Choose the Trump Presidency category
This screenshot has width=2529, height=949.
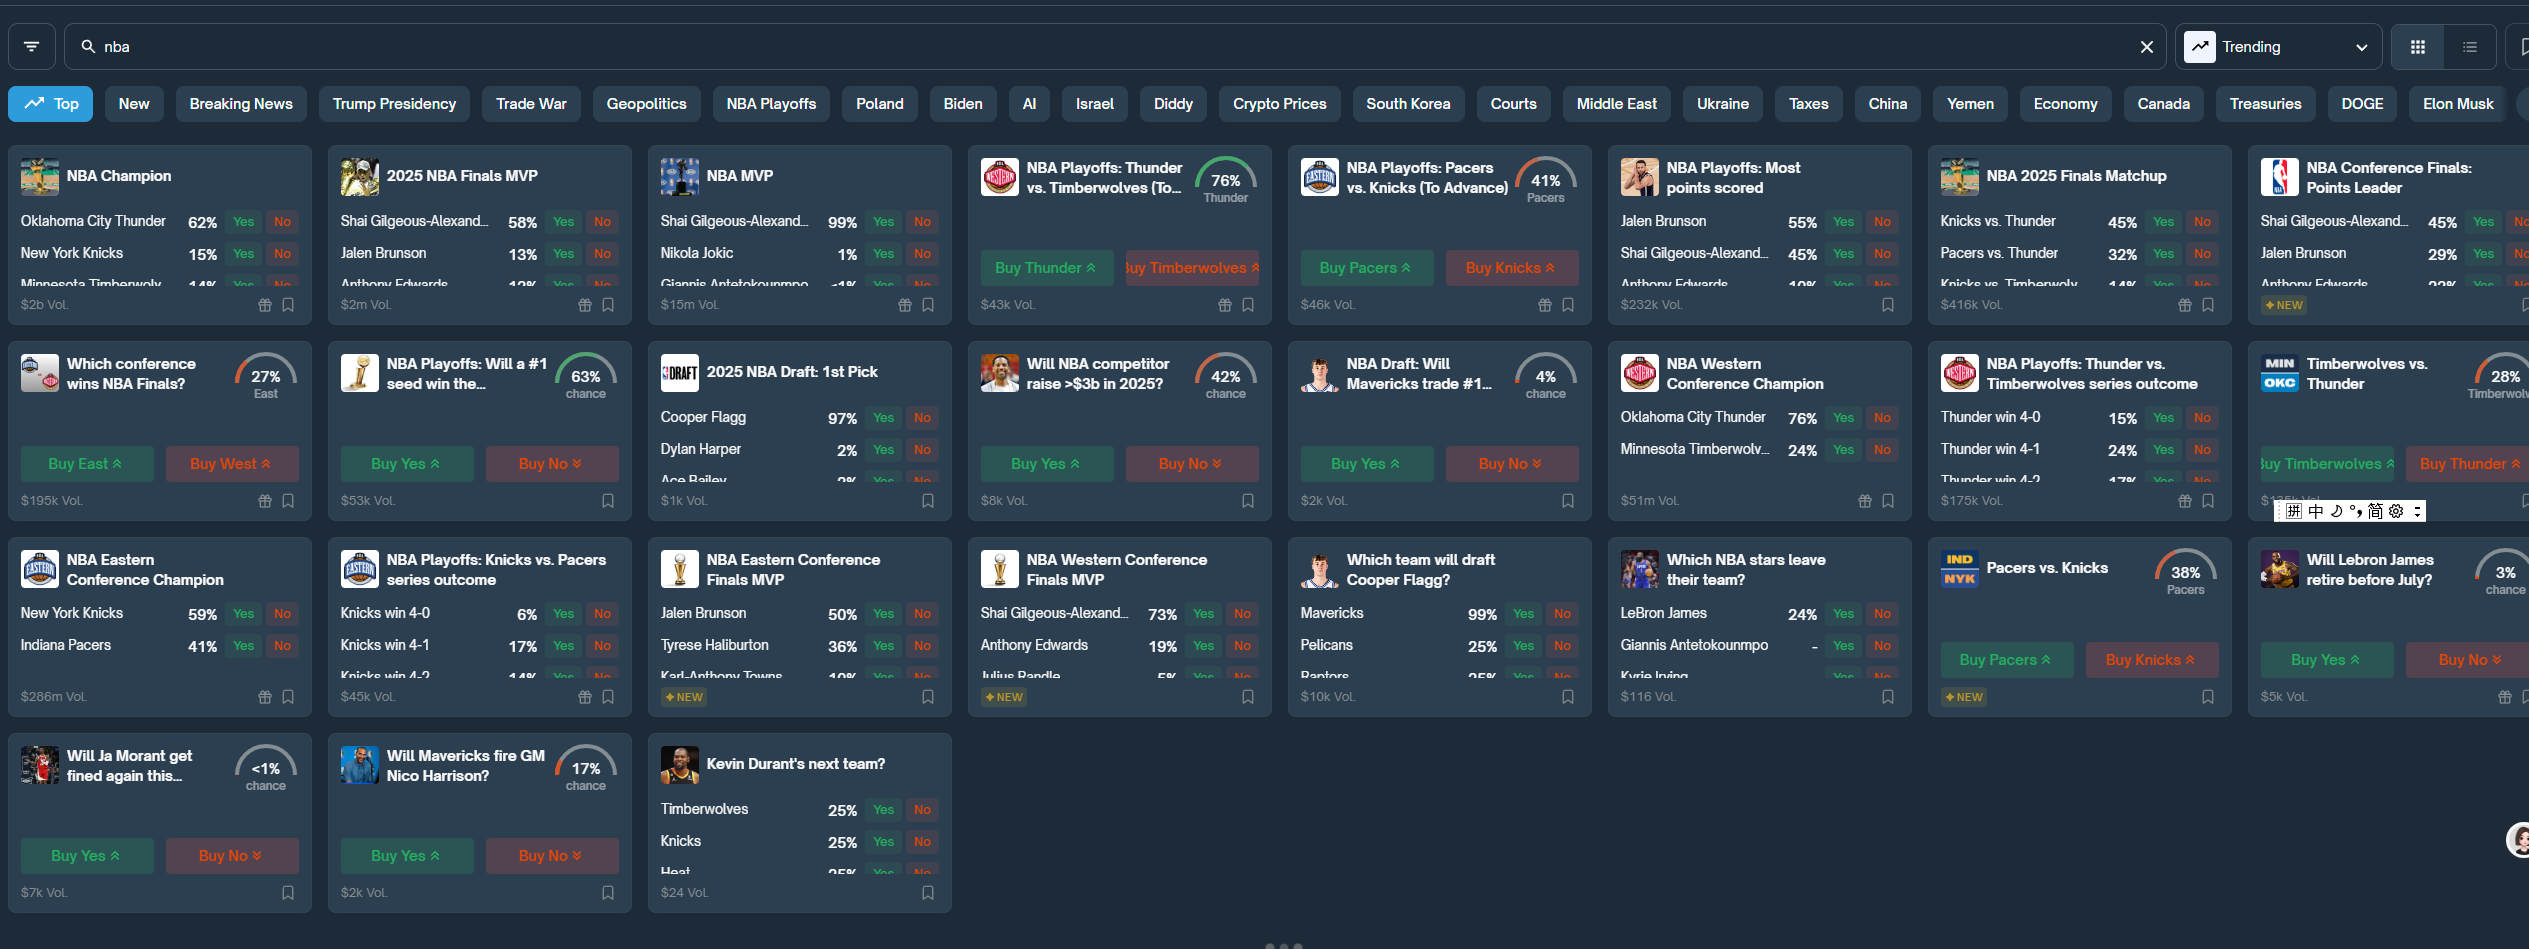coord(394,104)
